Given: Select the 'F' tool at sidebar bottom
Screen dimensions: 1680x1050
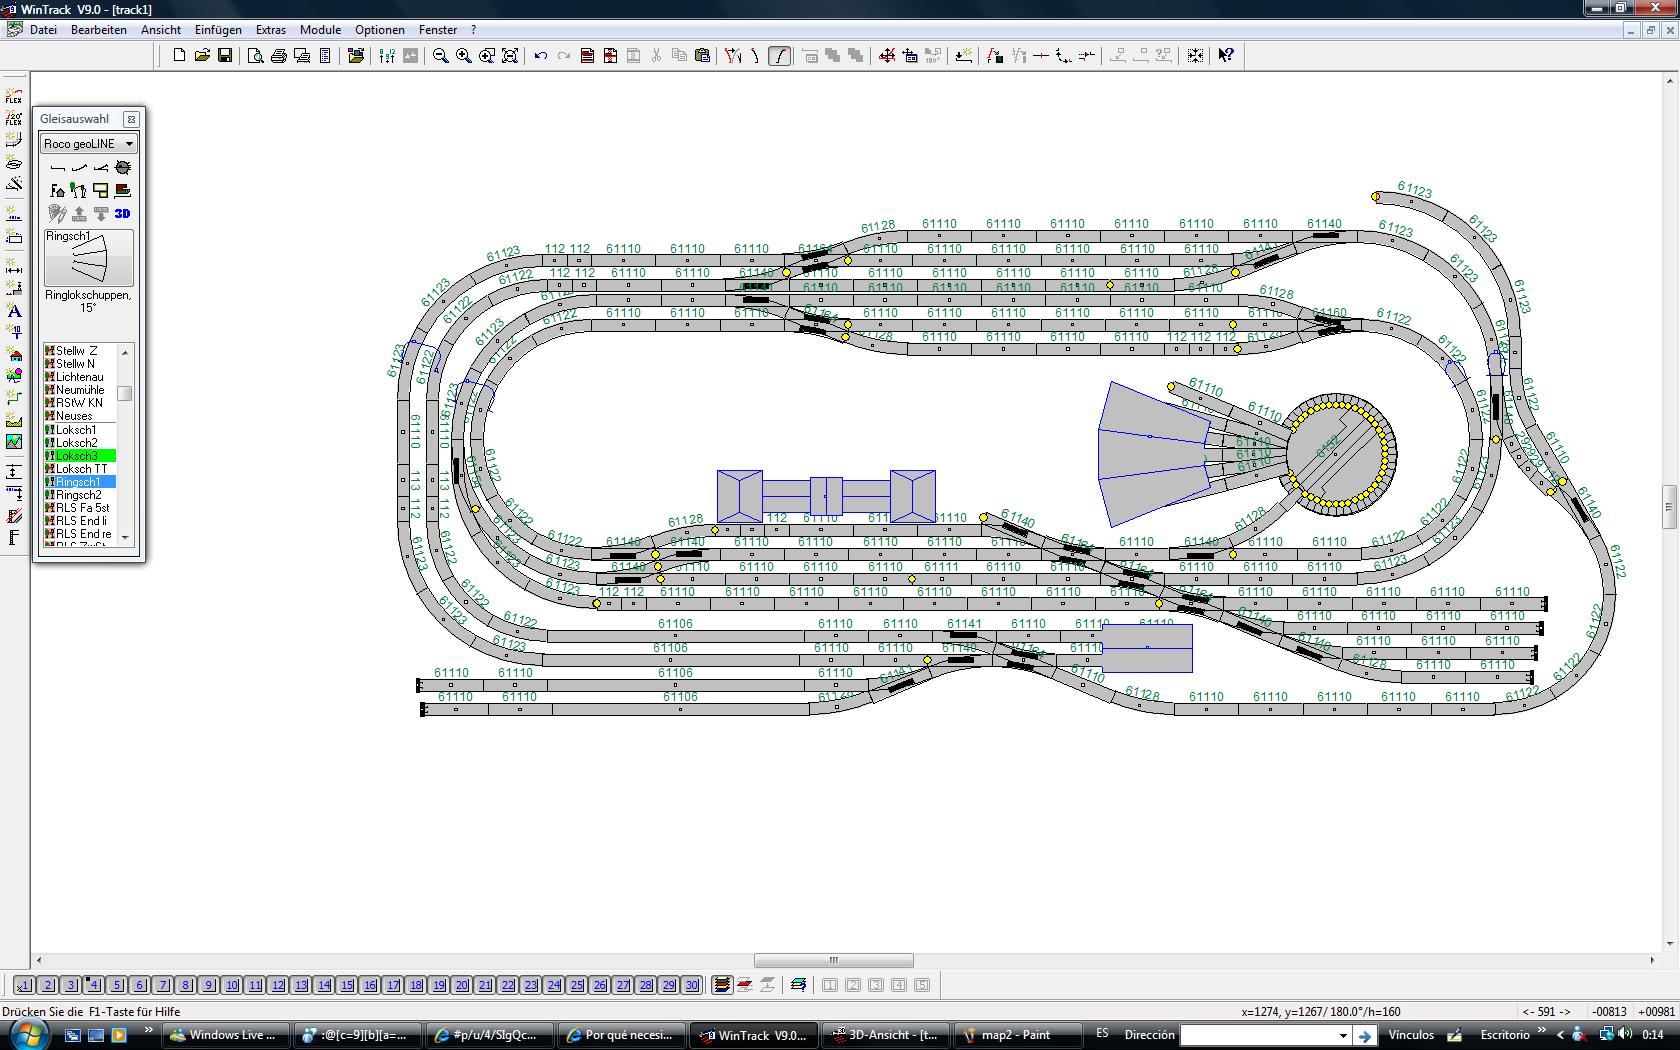Looking at the screenshot, I should coord(14,538).
